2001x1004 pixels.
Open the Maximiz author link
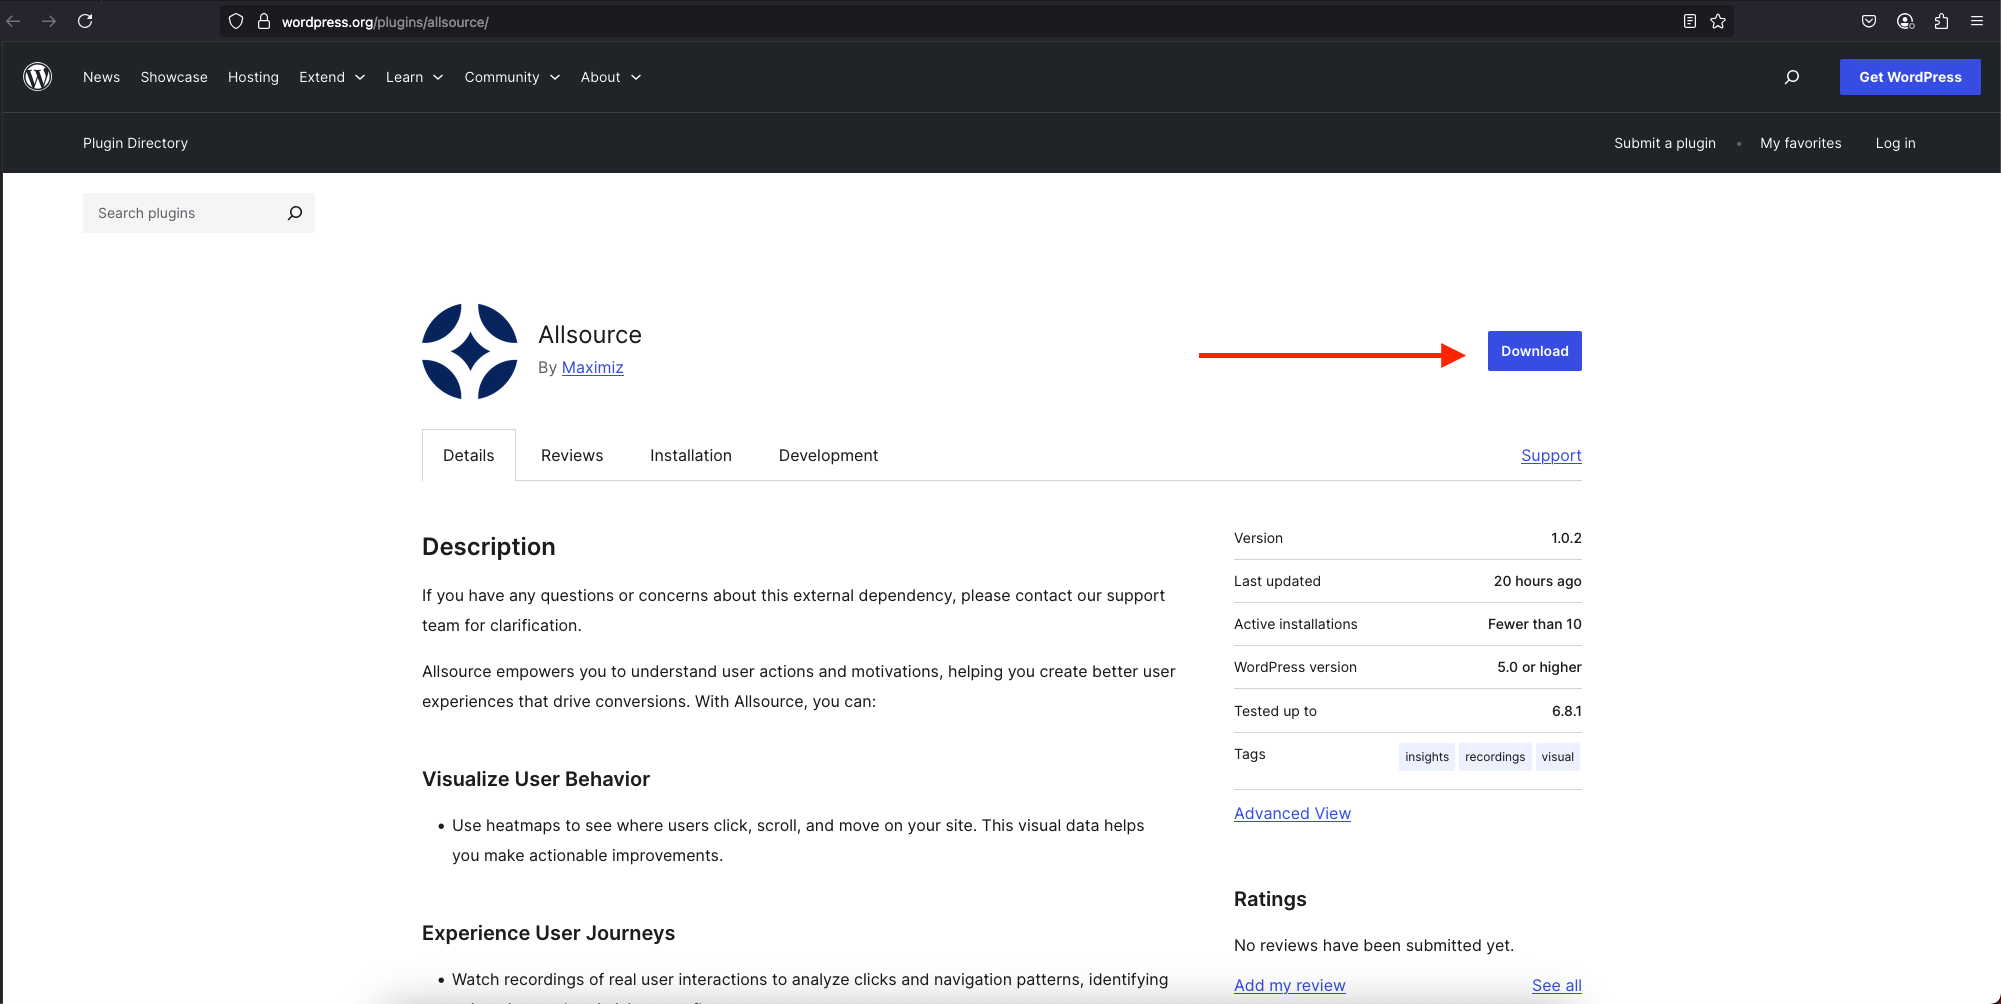(593, 367)
